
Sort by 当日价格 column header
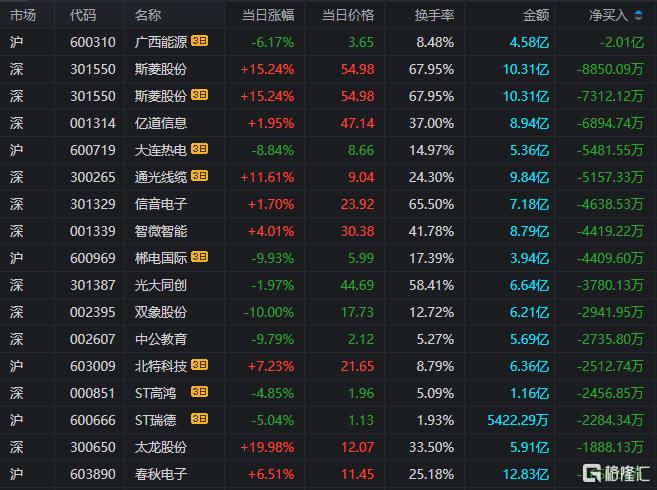(x=348, y=16)
